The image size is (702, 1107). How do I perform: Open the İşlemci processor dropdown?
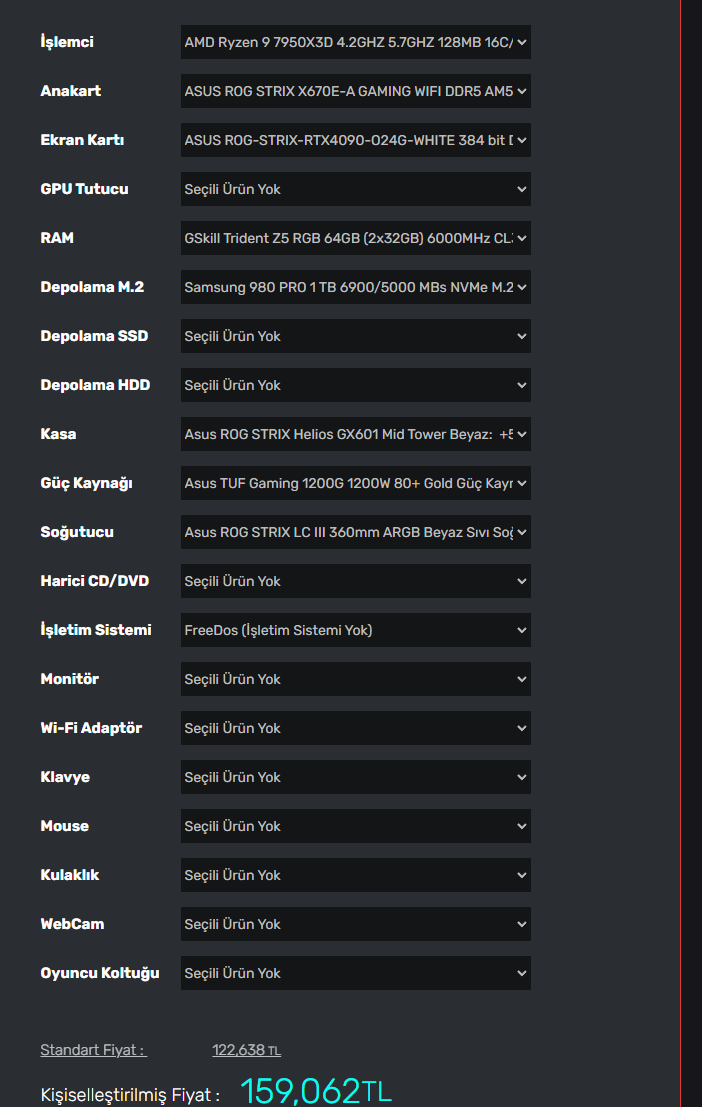click(x=355, y=42)
